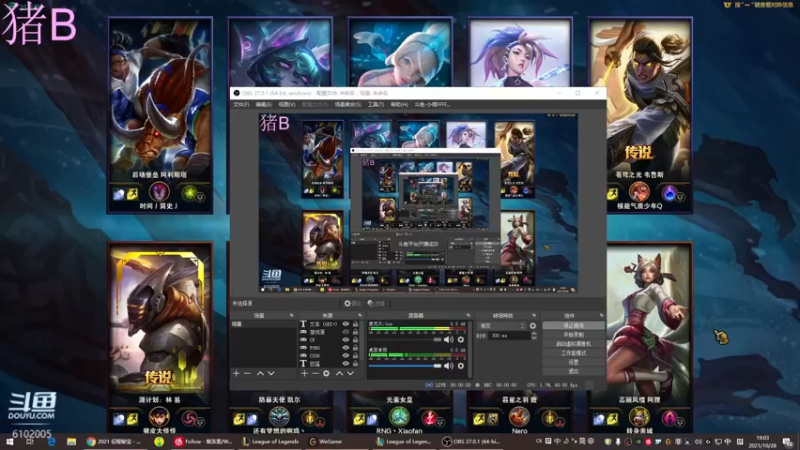Open the Edge browser in taskbar
Screen dimensions: 800x450
[52, 441]
